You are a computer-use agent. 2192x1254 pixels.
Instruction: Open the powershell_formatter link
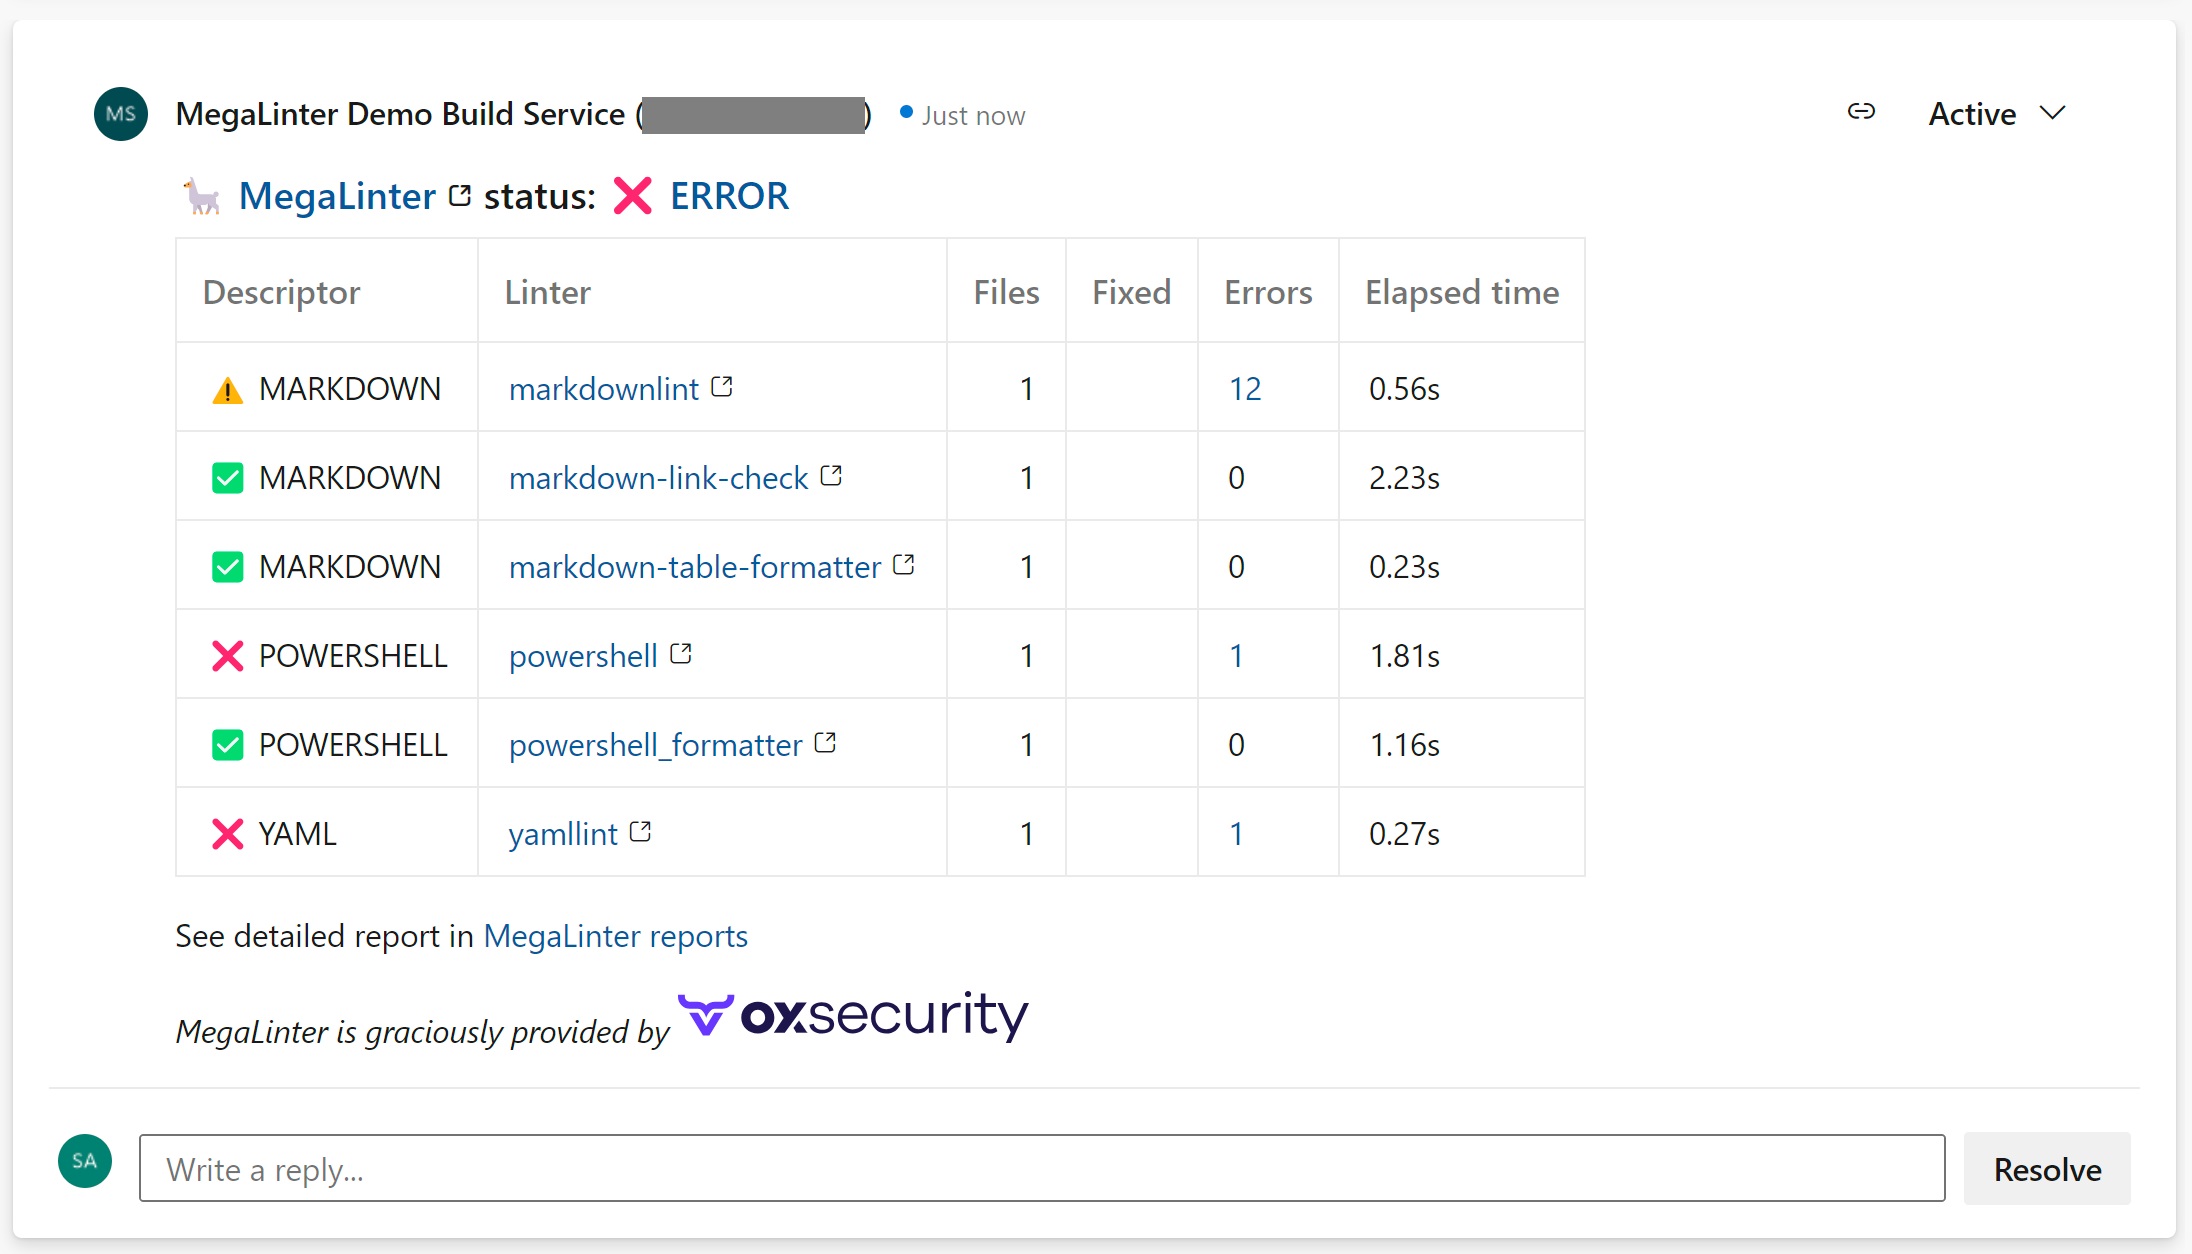tap(656, 745)
